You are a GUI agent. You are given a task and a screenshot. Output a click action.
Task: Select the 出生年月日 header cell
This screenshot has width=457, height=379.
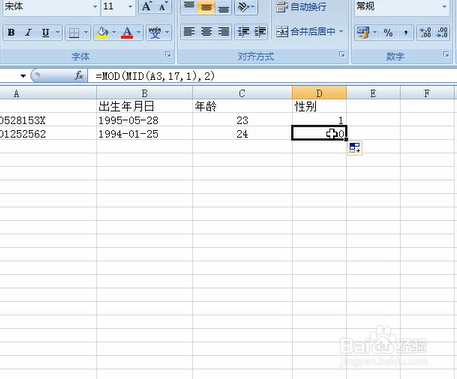tap(144, 106)
